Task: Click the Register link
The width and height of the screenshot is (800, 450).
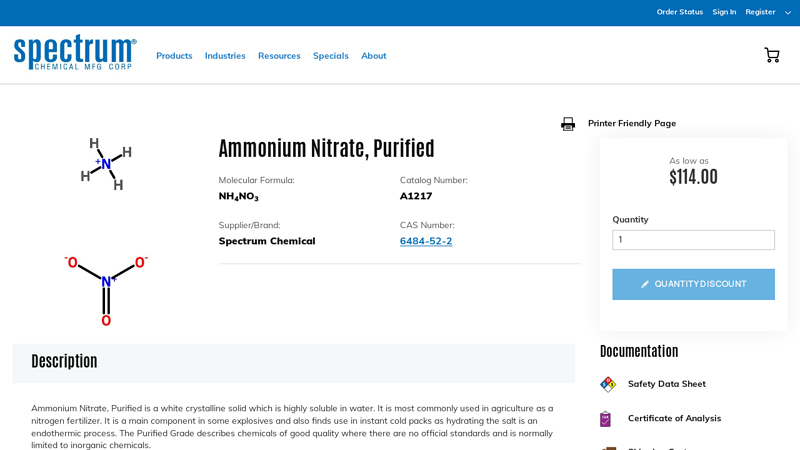Action: [x=760, y=12]
